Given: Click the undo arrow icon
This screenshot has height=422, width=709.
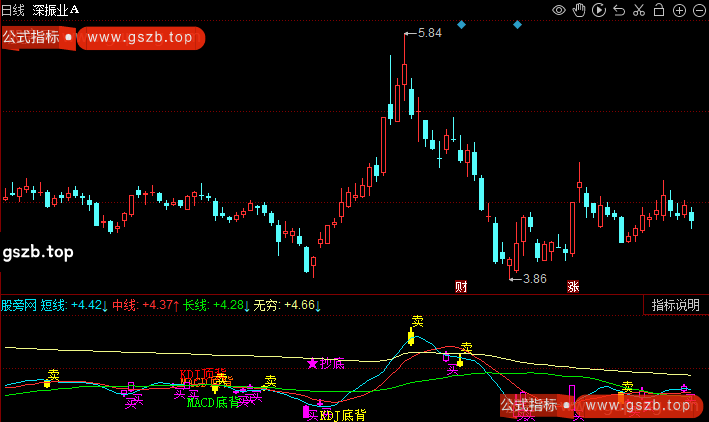Looking at the screenshot, I should click(618, 11).
